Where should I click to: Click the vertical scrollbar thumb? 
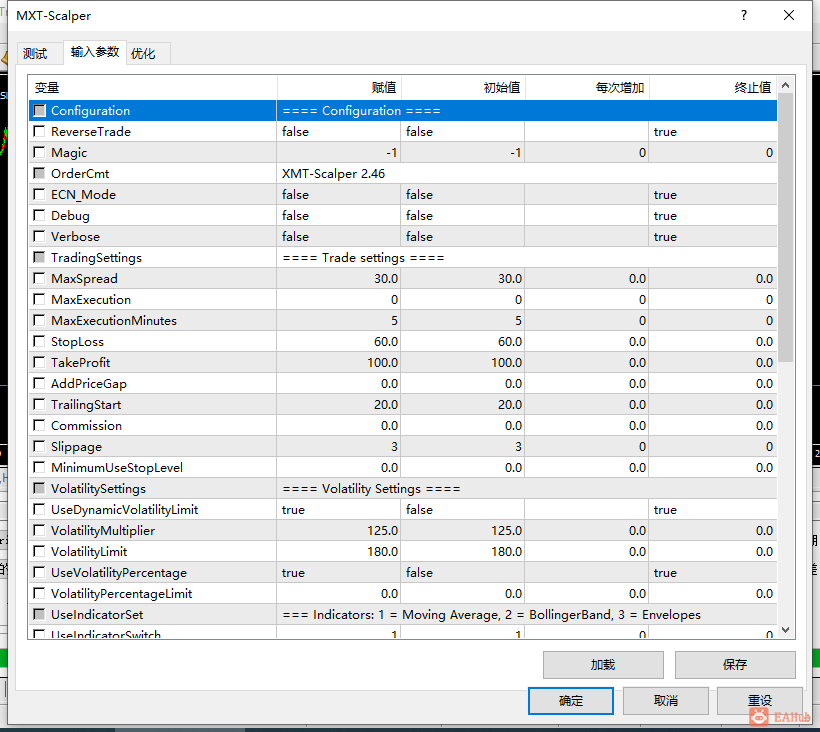pos(785,227)
